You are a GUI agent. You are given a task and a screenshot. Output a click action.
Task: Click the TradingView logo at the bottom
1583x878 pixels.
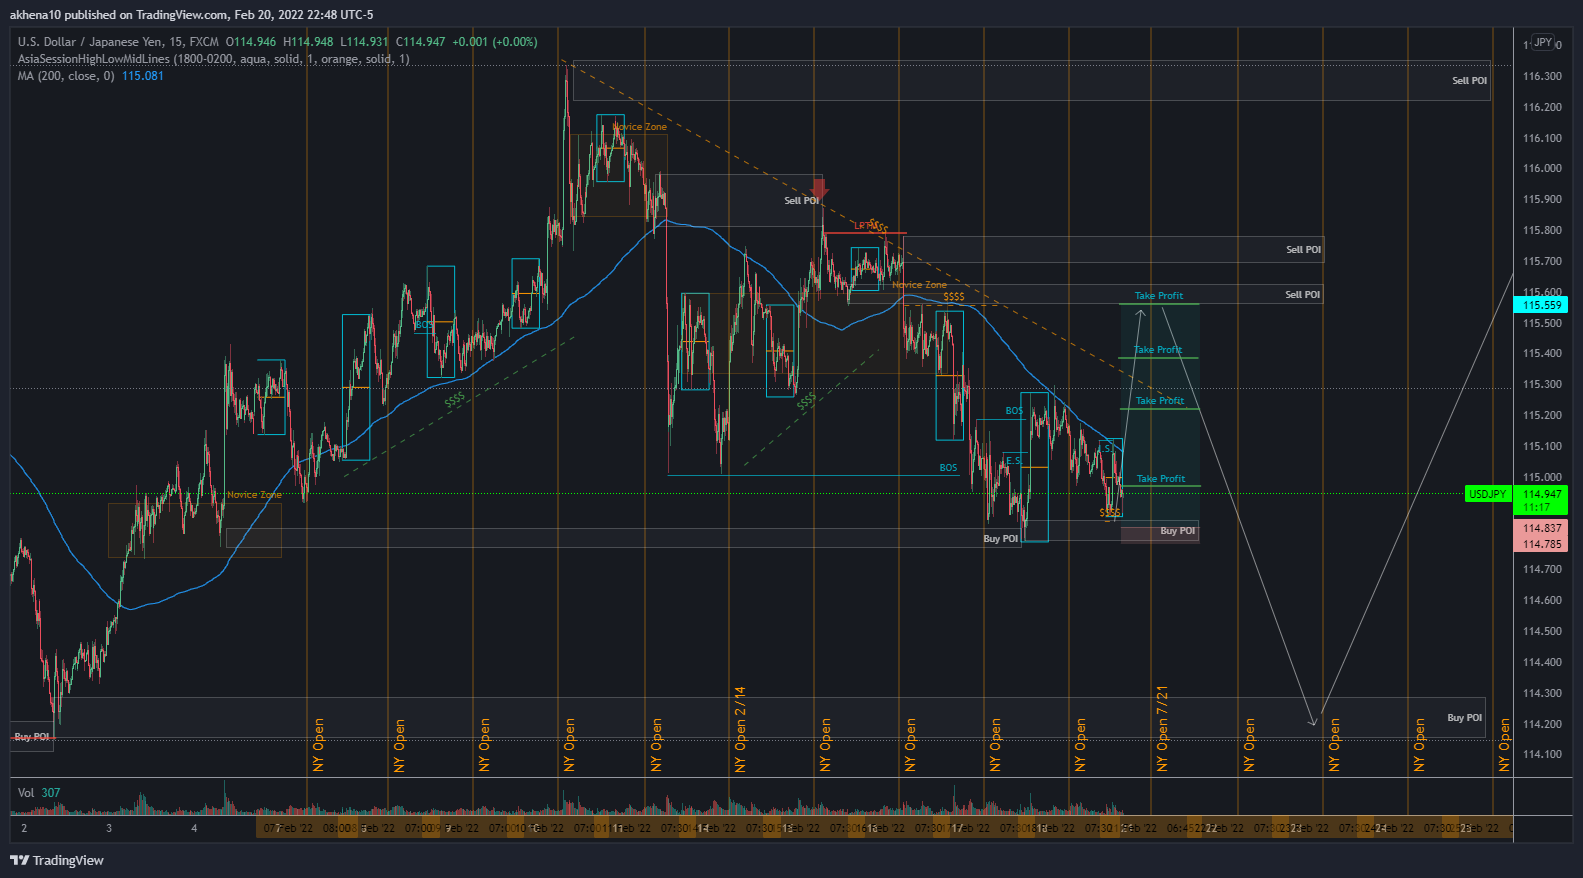(x=57, y=860)
